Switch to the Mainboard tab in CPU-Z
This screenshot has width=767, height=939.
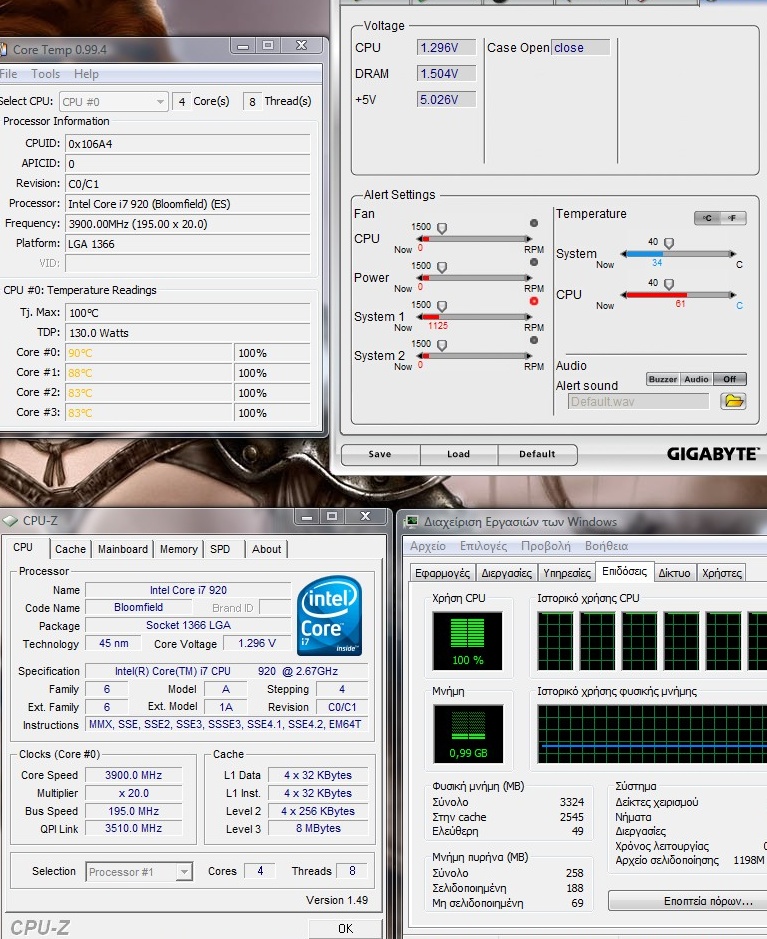tap(123, 549)
